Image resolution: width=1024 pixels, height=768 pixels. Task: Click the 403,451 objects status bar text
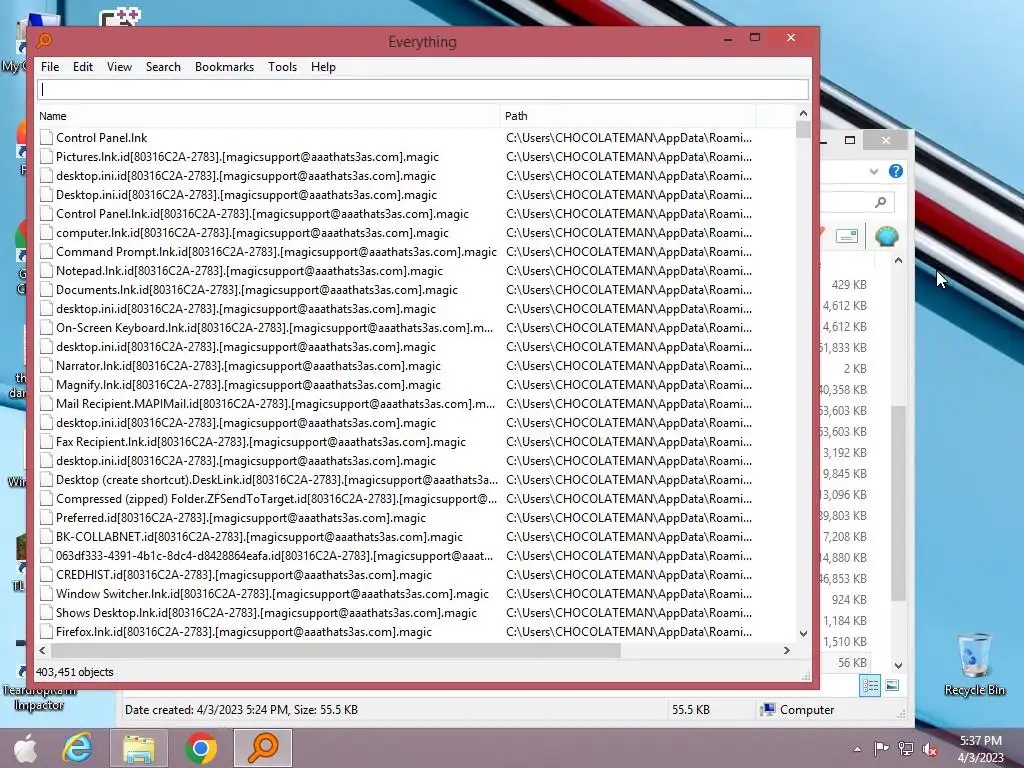pos(74,672)
